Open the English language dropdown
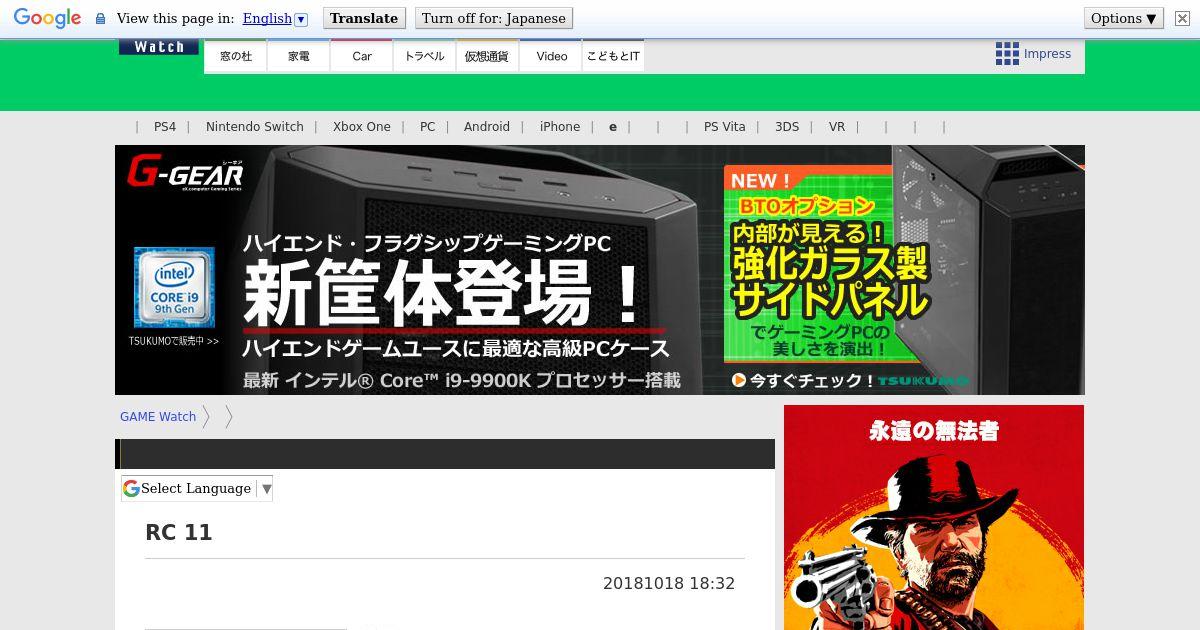This screenshot has width=1200, height=630. pyautogui.click(x=275, y=18)
